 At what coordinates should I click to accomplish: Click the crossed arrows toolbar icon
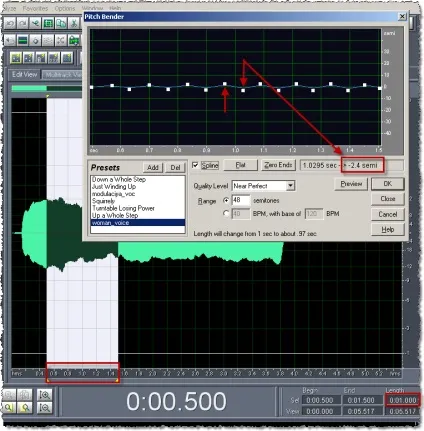click(x=61, y=40)
